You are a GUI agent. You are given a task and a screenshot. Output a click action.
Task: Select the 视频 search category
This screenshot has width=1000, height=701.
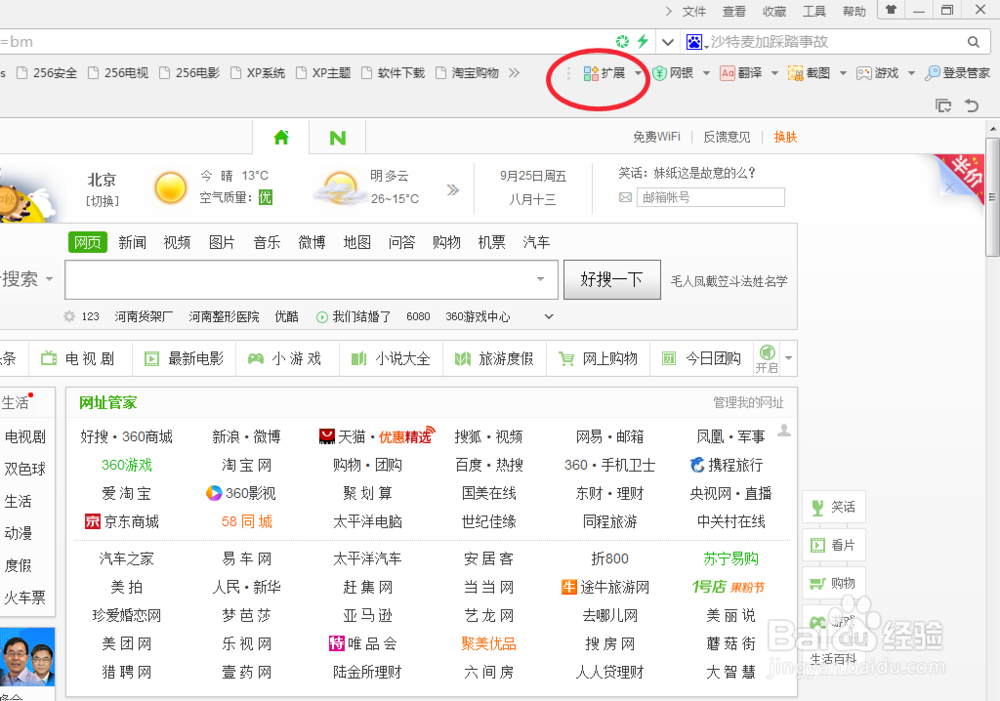point(177,241)
